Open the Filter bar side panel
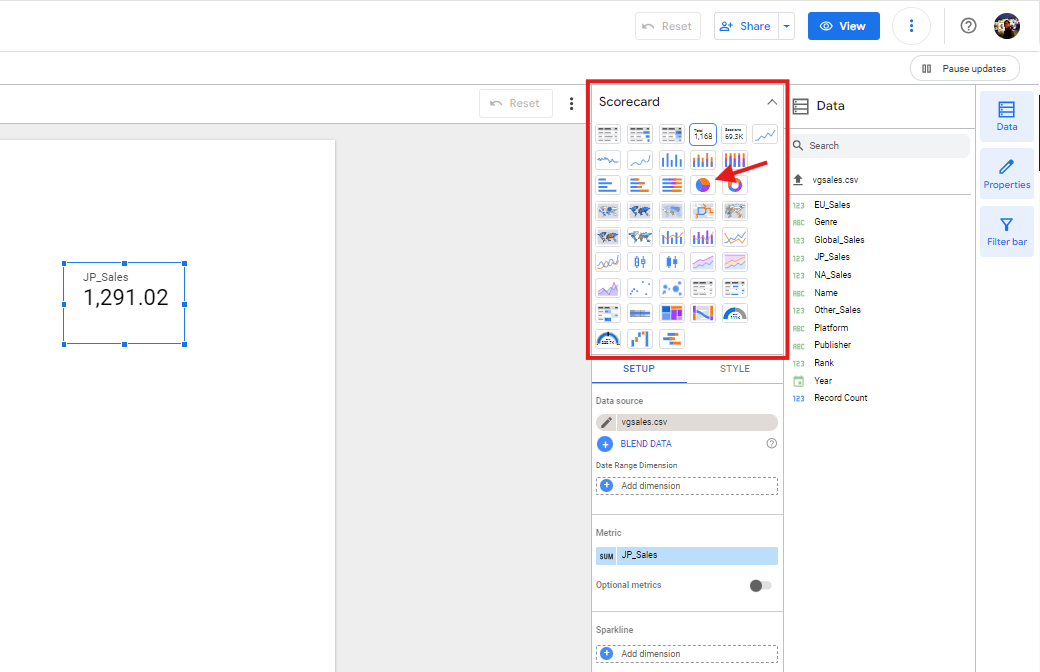Viewport: 1040px width, 672px height. pyautogui.click(x=1006, y=231)
